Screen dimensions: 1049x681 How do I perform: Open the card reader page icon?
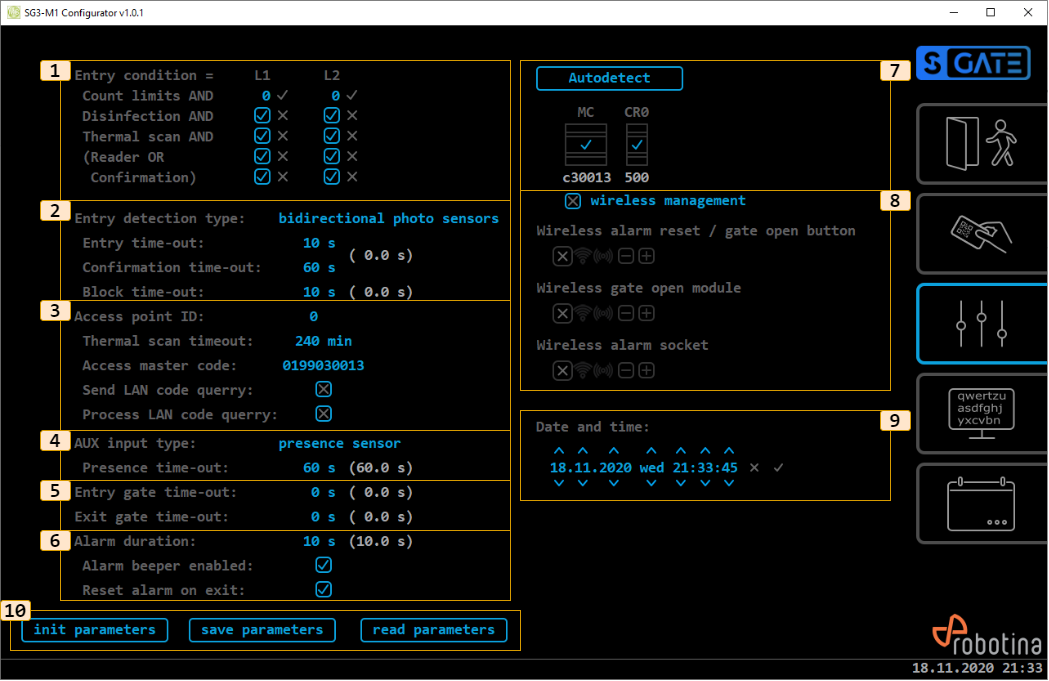[x=979, y=234]
